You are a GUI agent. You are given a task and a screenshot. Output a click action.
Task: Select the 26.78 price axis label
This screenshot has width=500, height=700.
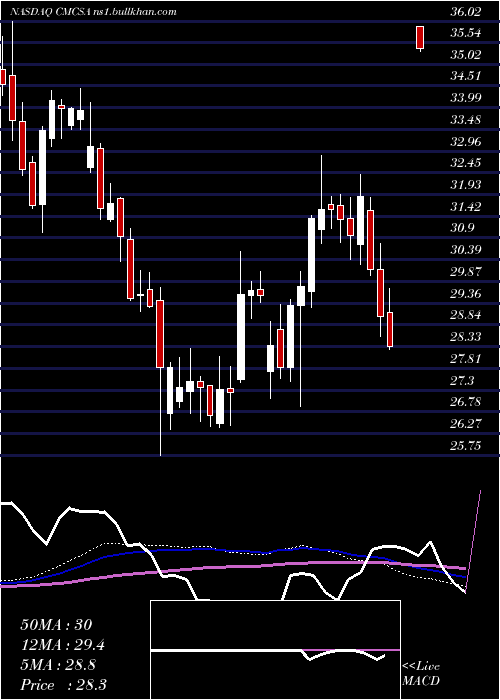point(466,404)
